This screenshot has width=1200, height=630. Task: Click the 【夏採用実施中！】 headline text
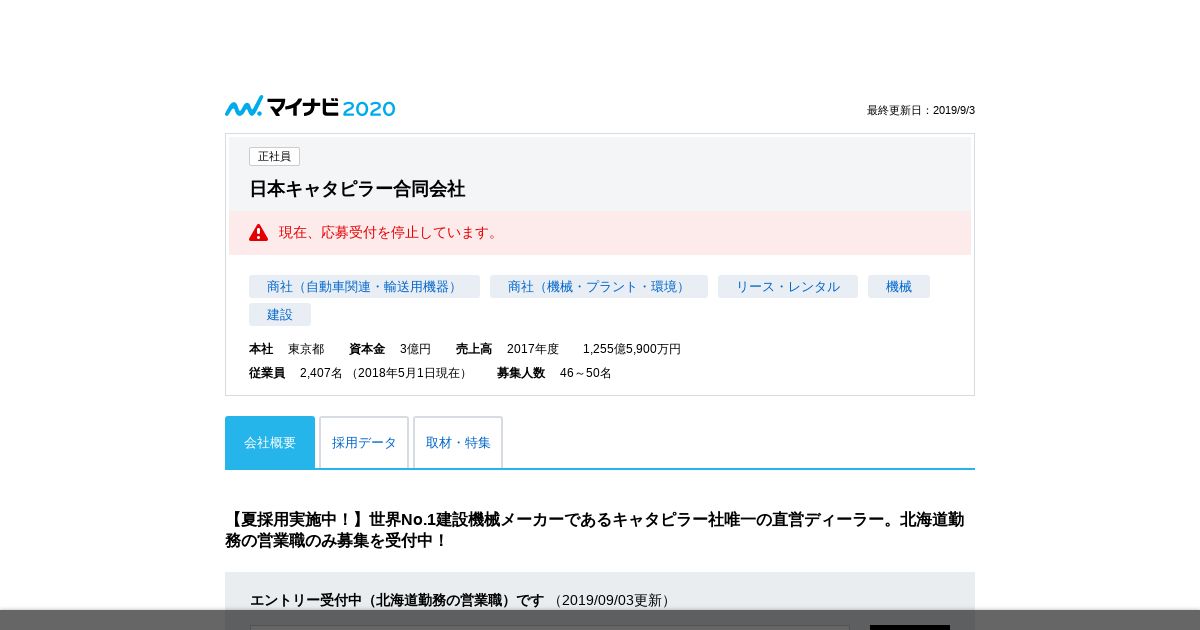[595, 530]
